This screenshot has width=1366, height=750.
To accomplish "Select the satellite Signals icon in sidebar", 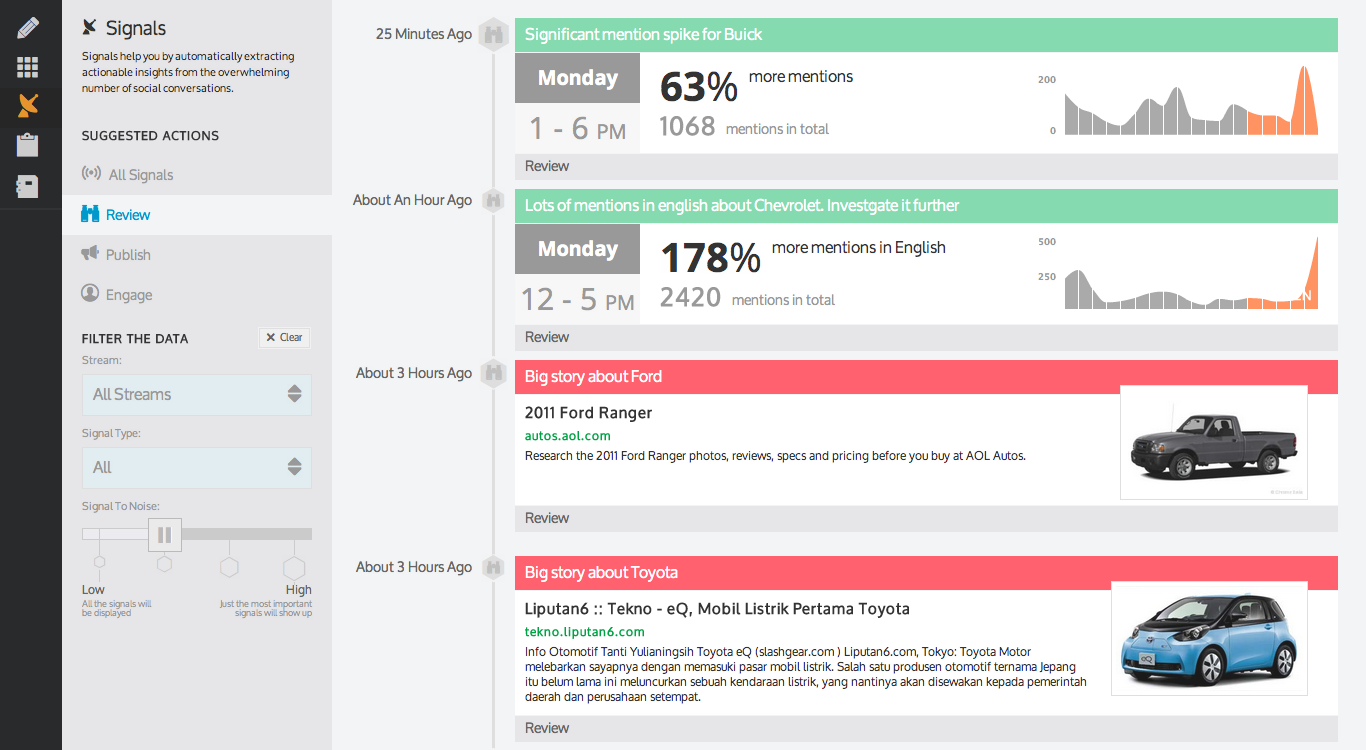I will pos(28,106).
